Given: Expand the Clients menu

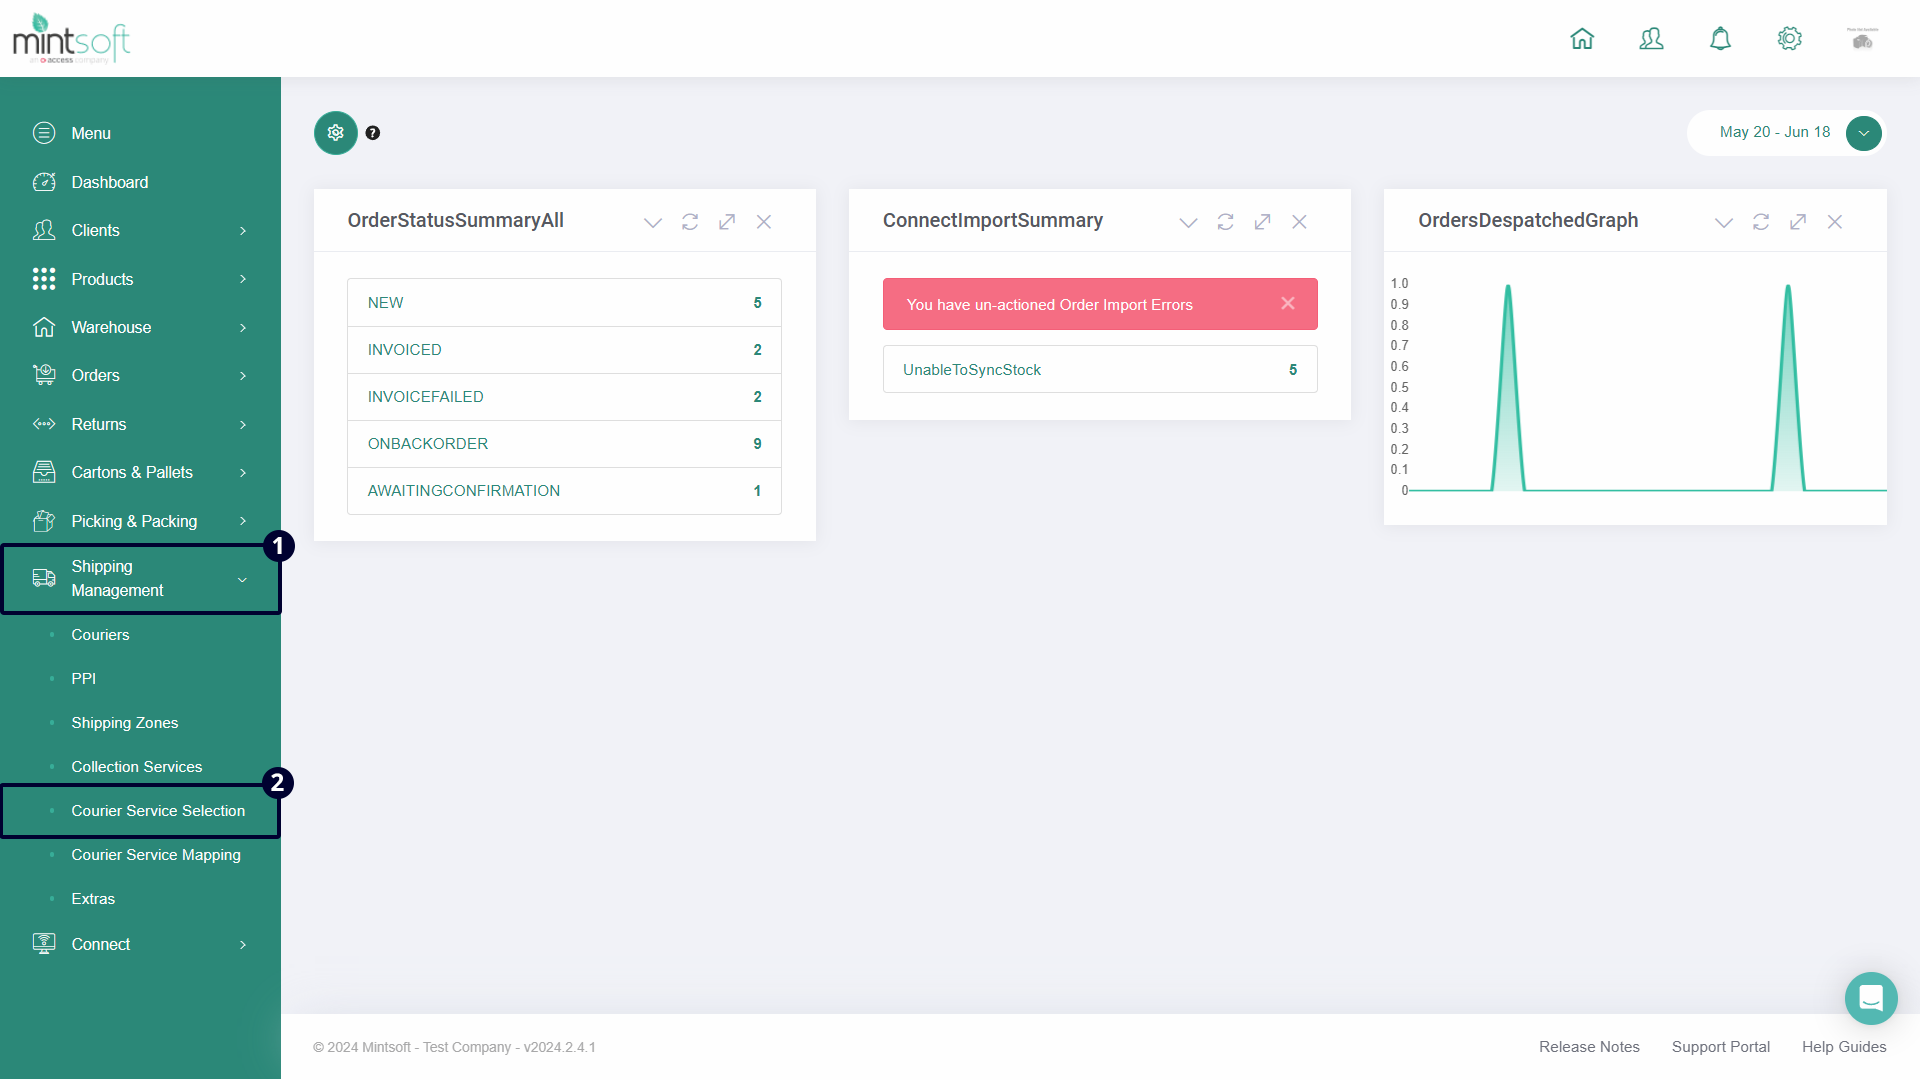Looking at the screenshot, I should (140, 230).
